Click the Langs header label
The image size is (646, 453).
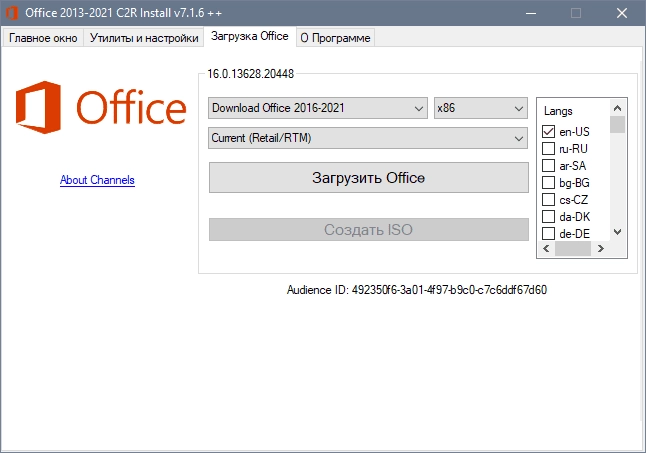pyautogui.click(x=558, y=111)
